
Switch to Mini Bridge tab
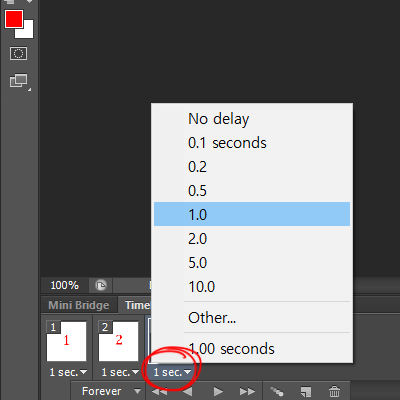coord(79,305)
